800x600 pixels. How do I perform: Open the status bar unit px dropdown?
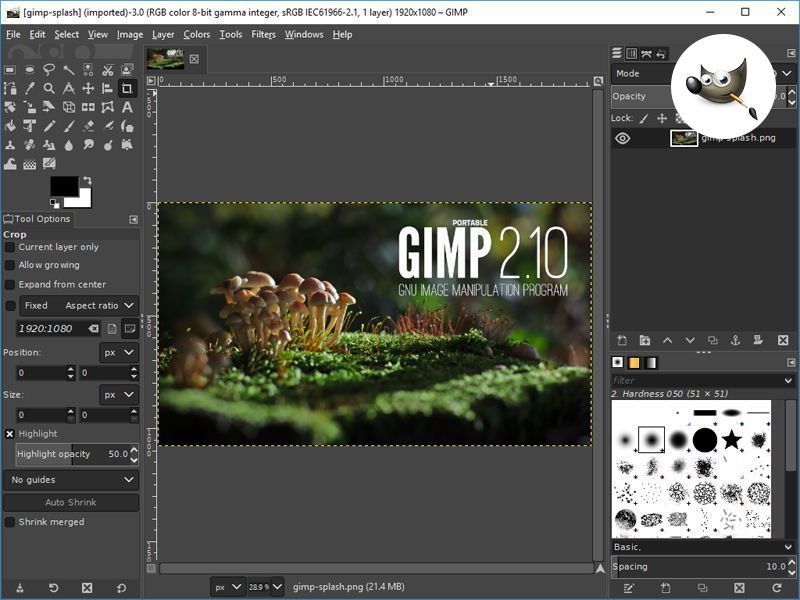(x=227, y=587)
